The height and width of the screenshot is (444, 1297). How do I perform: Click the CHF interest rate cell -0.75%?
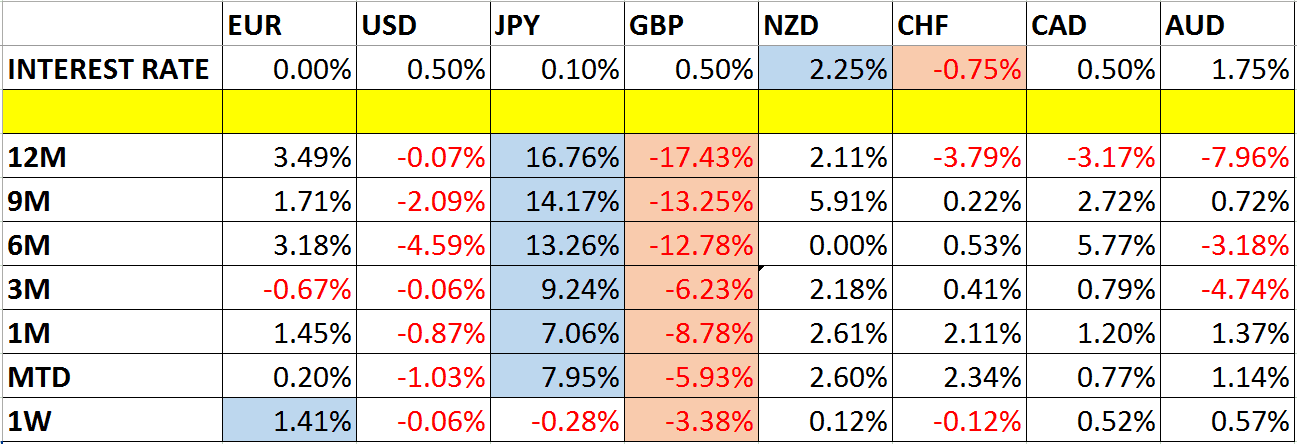click(x=959, y=70)
